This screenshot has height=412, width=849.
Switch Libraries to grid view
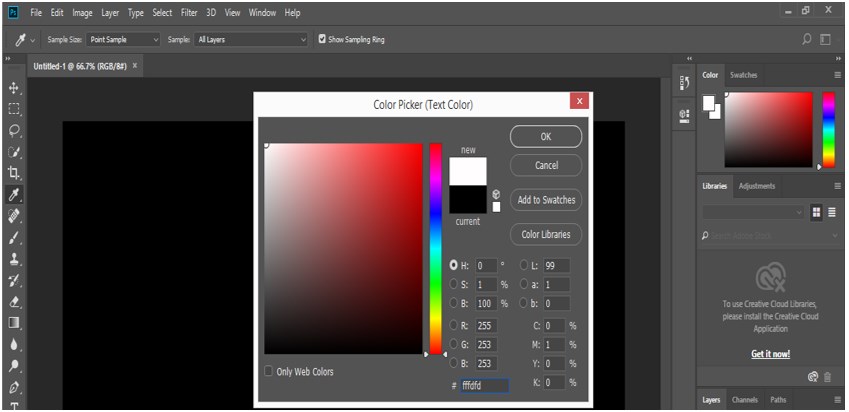pyautogui.click(x=816, y=212)
